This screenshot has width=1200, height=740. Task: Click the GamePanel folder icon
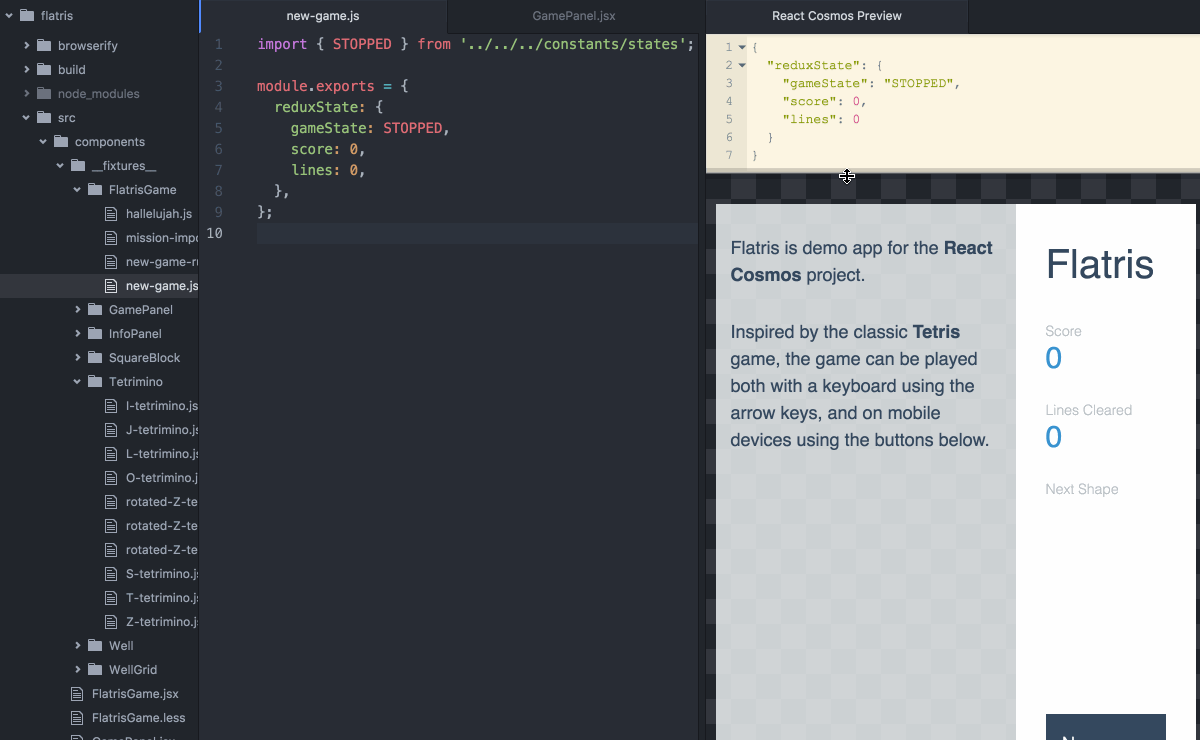(x=94, y=310)
